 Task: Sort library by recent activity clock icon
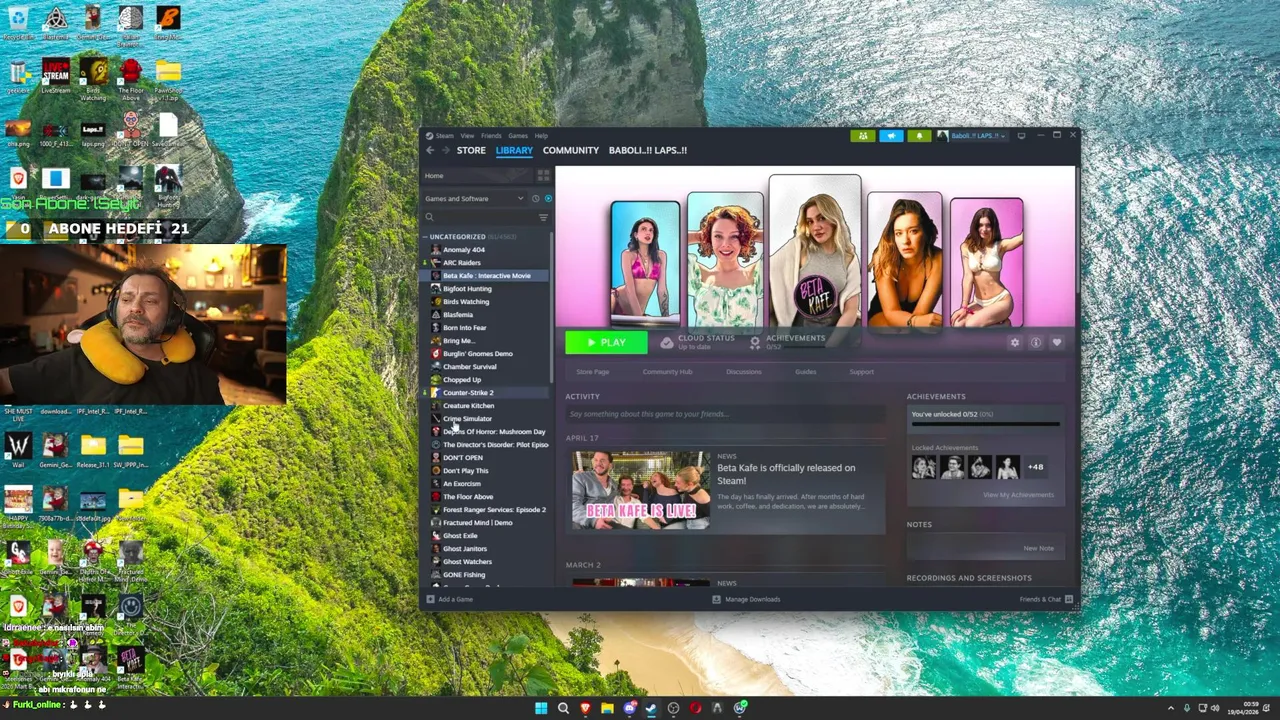tap(535, 198)
